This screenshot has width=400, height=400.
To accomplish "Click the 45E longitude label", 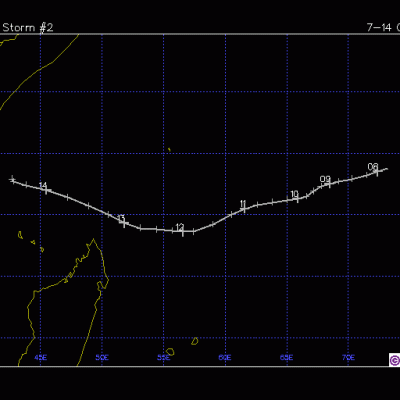I will coord(41,358).
